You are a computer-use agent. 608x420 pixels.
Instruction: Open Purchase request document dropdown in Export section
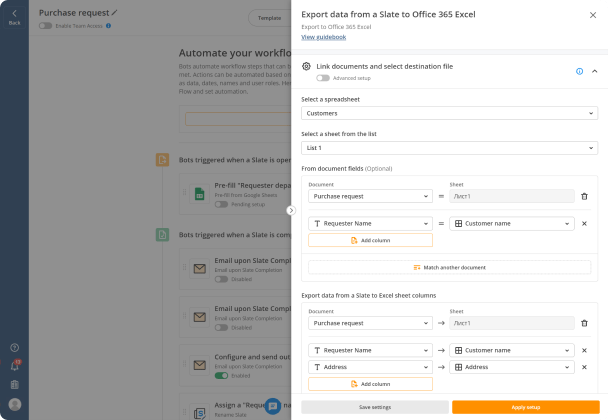pyautogui.click(x=370, y=323)
